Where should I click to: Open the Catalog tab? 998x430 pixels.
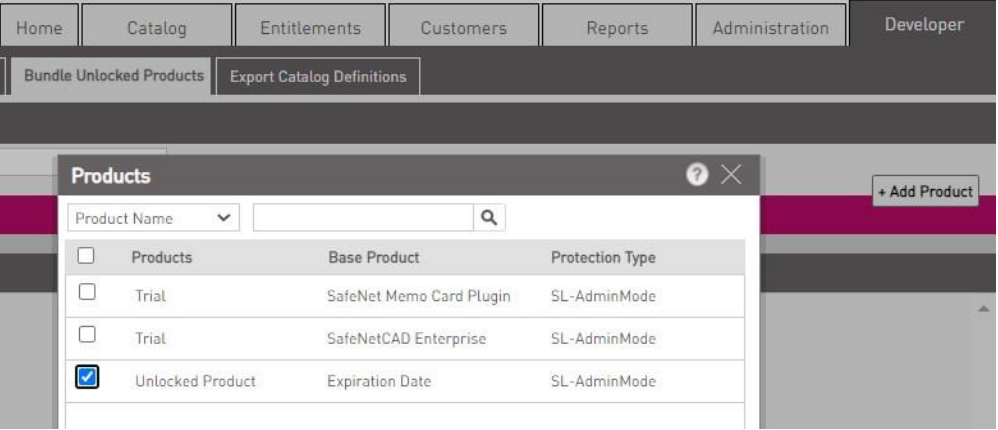[x=157, y=29]
